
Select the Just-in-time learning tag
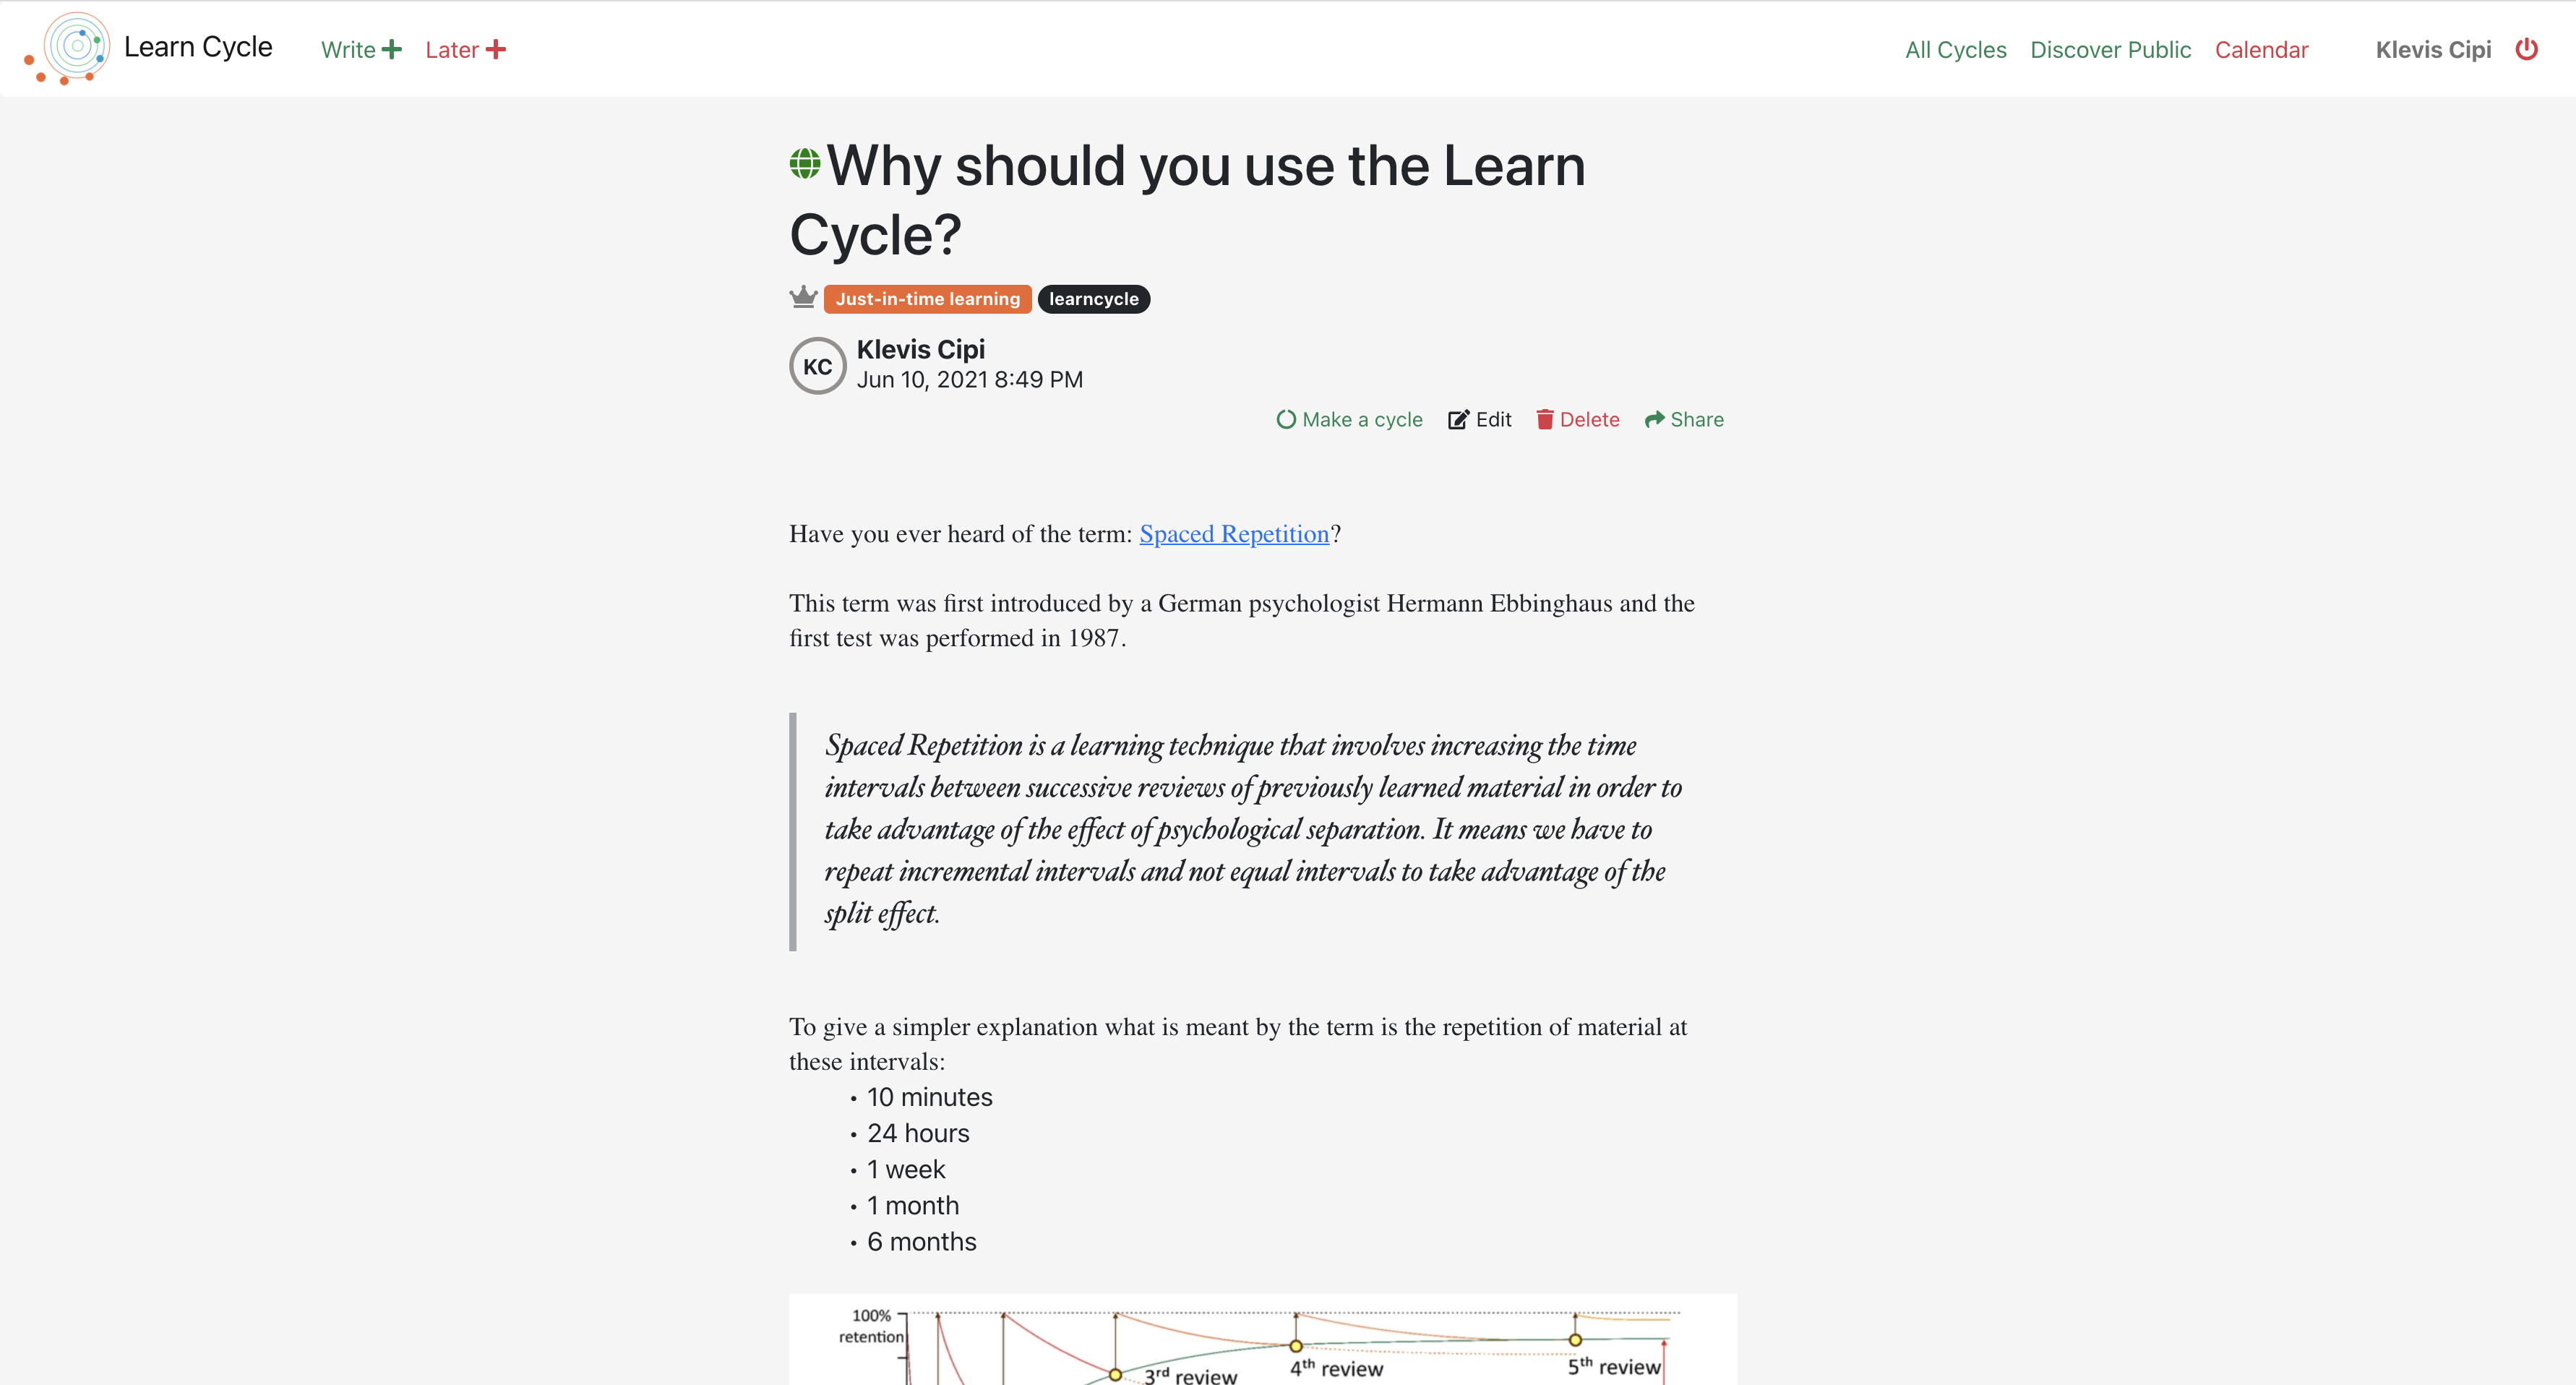[927, 298]
